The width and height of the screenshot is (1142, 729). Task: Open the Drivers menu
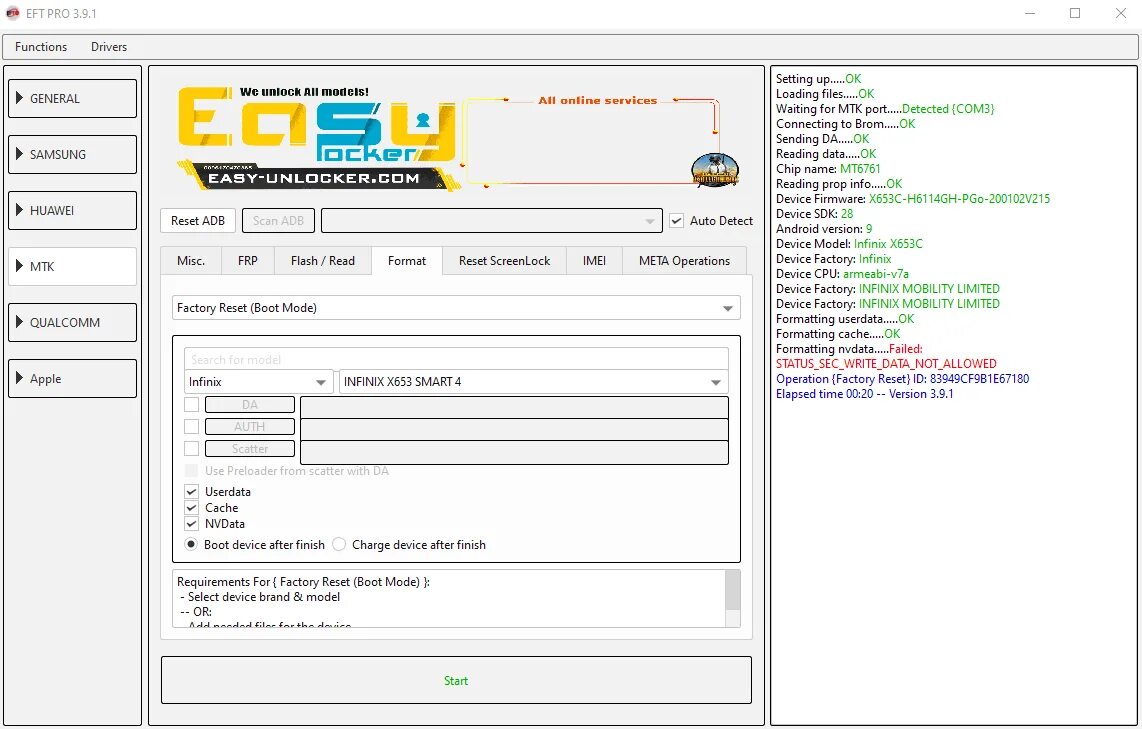[109, 47]
